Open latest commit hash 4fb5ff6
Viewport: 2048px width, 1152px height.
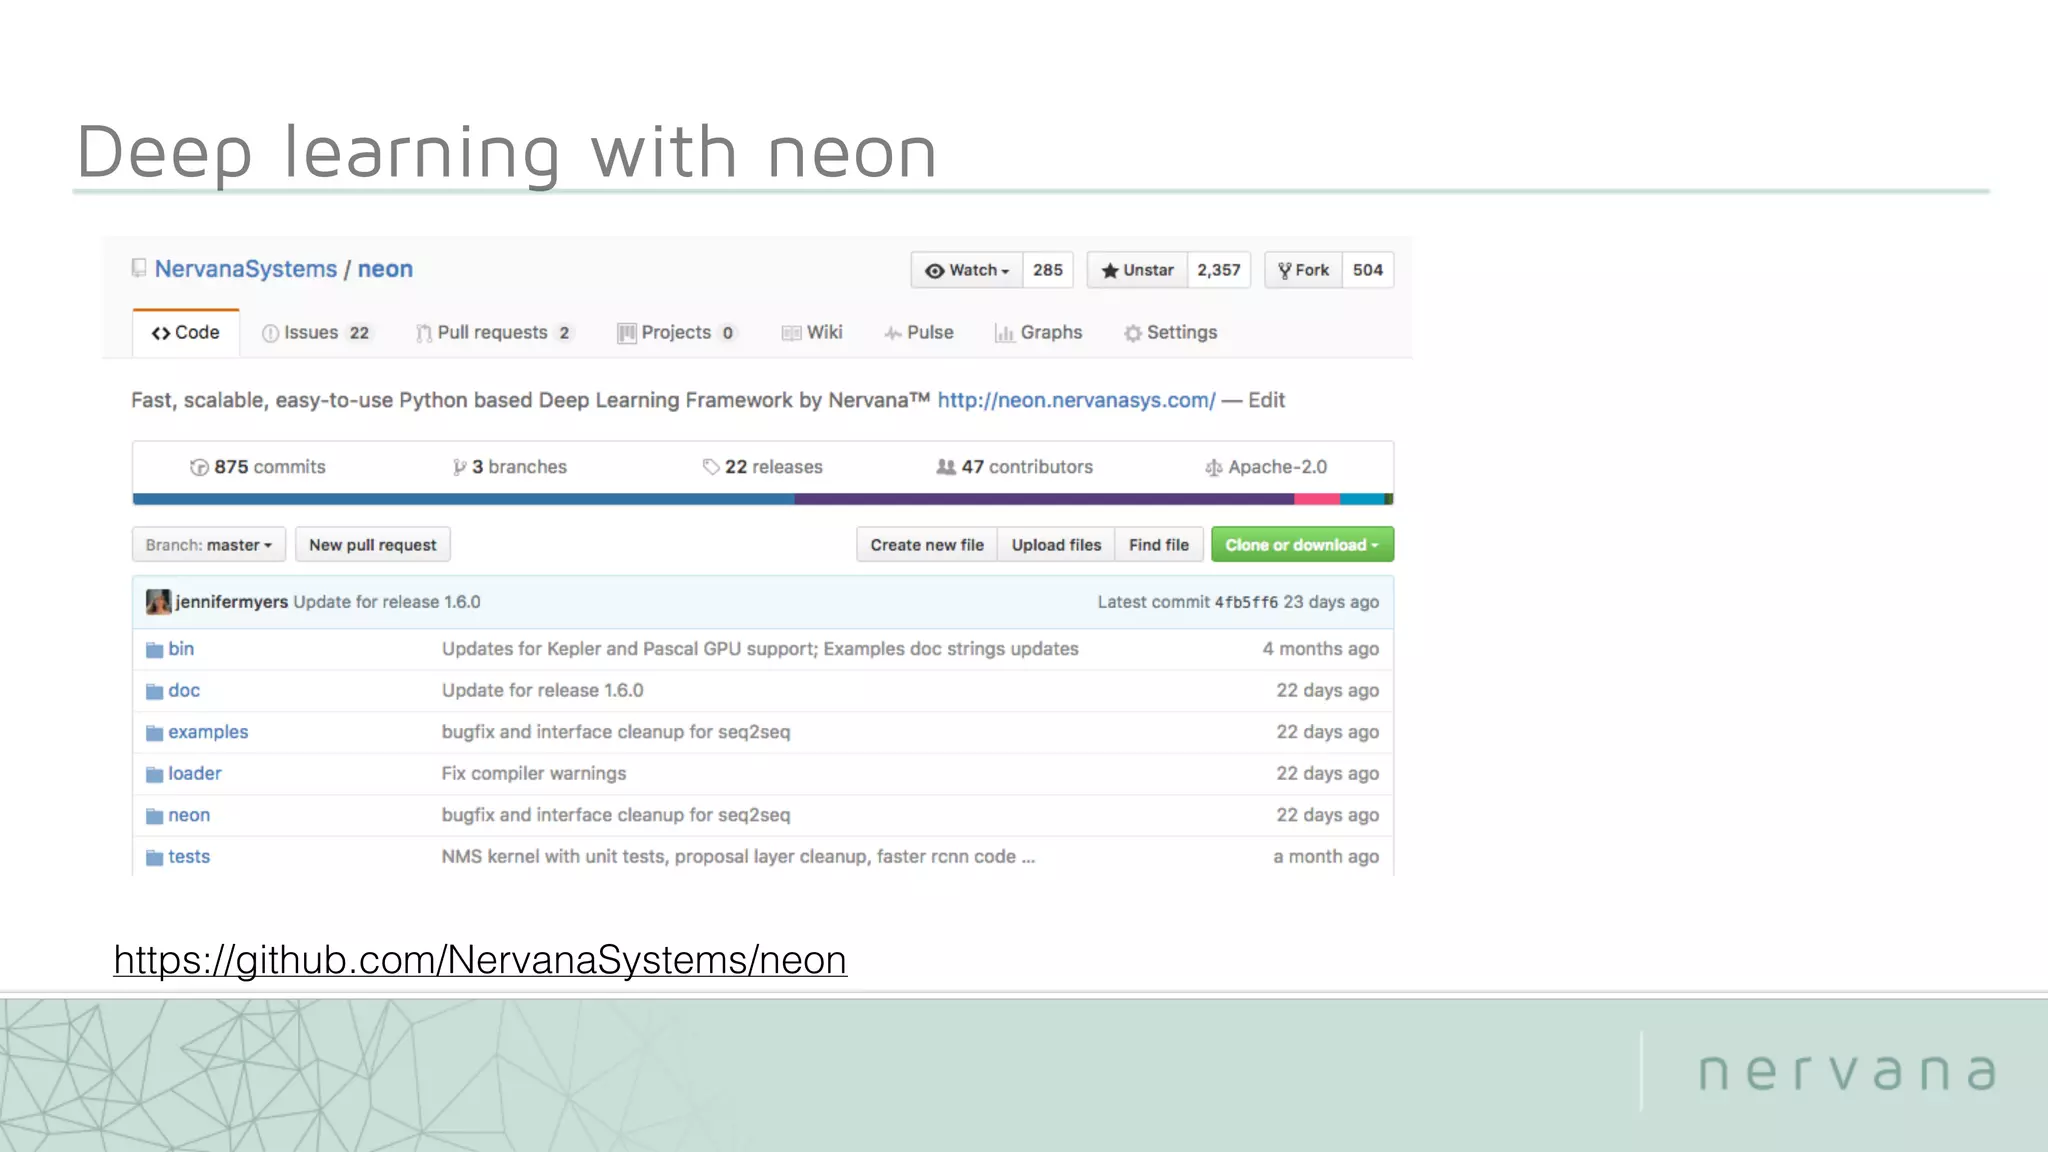(1246, 602)
